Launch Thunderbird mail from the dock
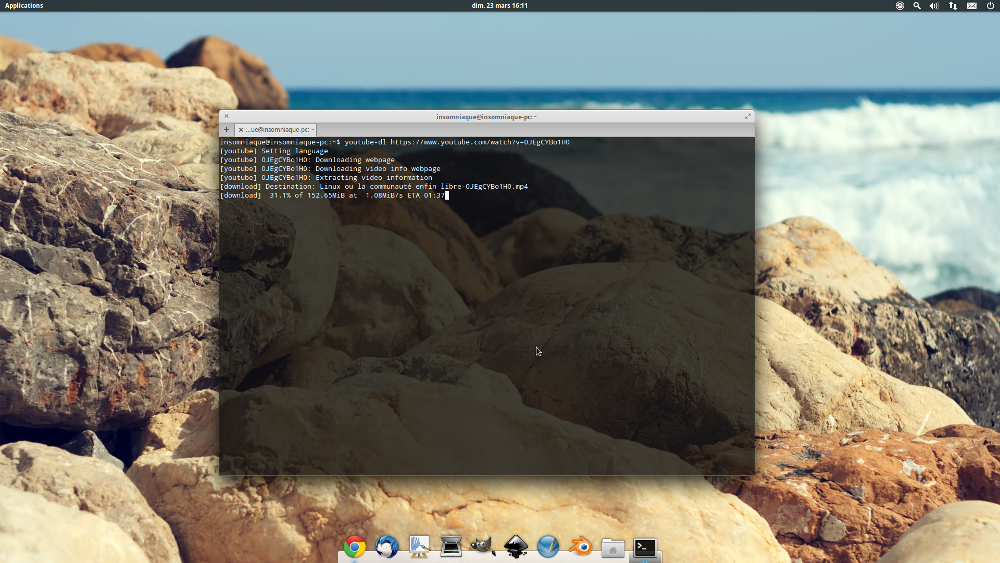 (386, 547)
